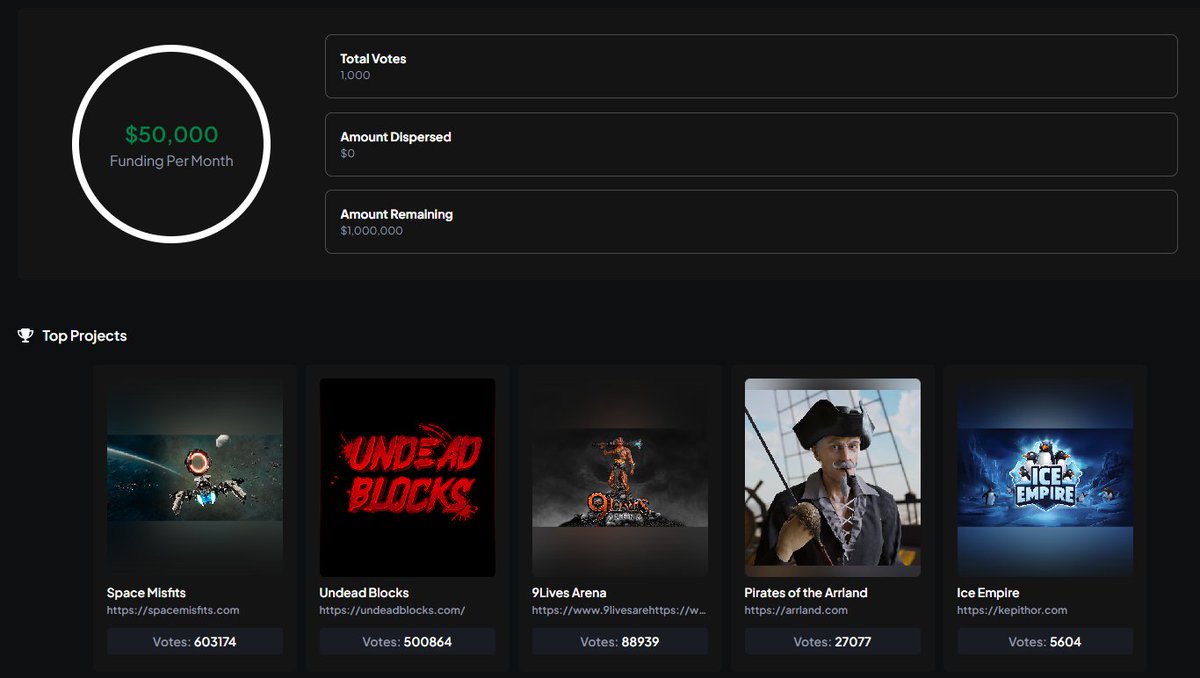Screen dimensions: 1200x678
Task: Click the Top Projects heading
Action: coord(84,336)
